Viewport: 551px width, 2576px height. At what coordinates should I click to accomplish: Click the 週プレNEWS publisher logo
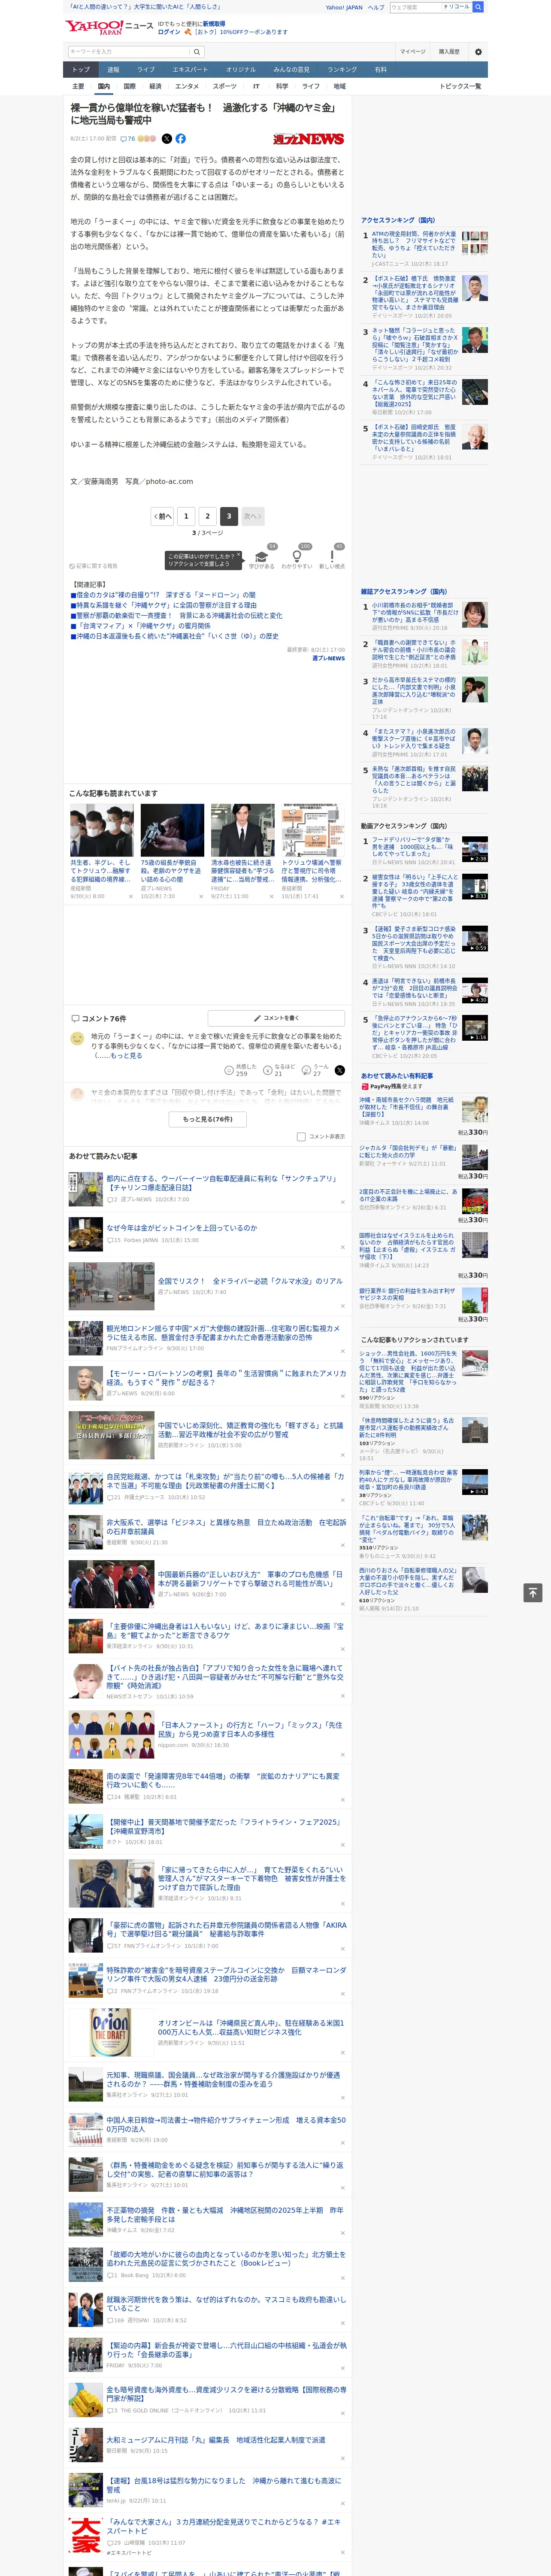point(308,139)
